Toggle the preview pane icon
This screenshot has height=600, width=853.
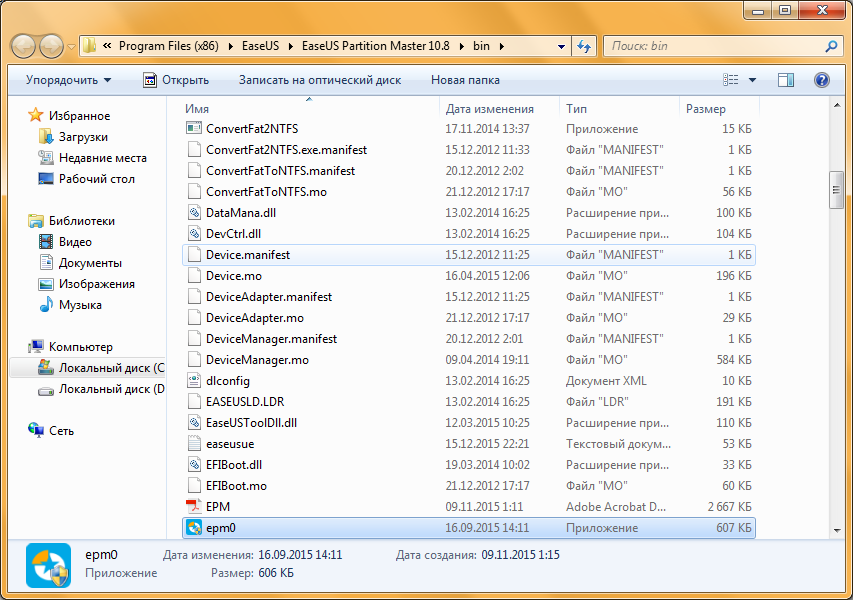[786, 81]
